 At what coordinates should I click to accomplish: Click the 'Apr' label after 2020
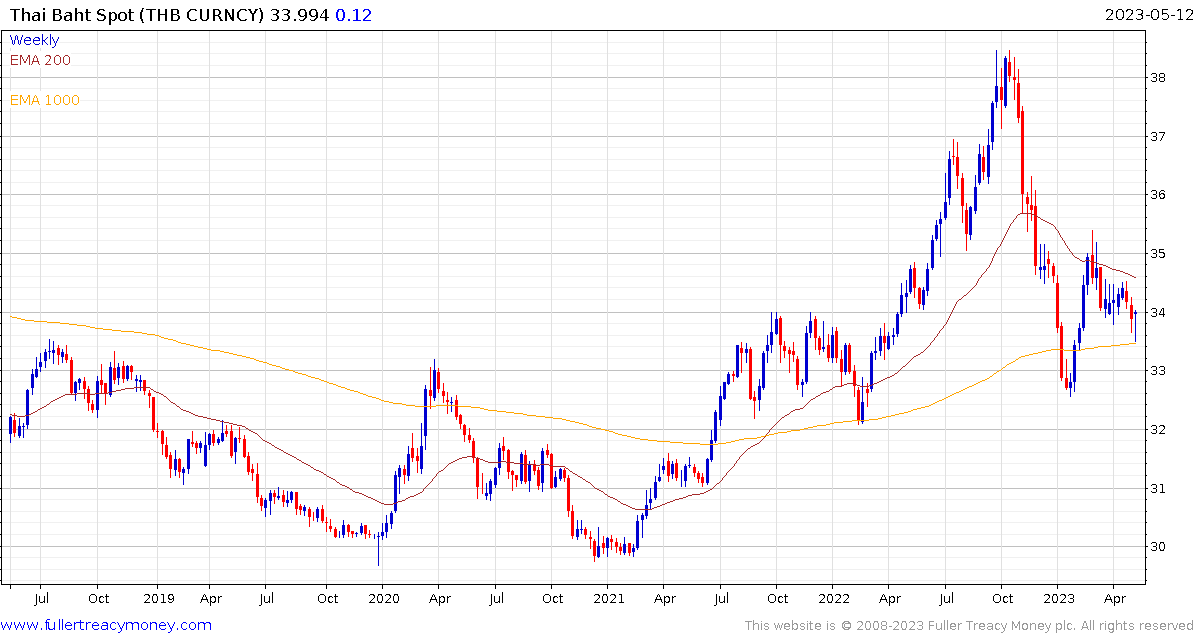point(438,599)
